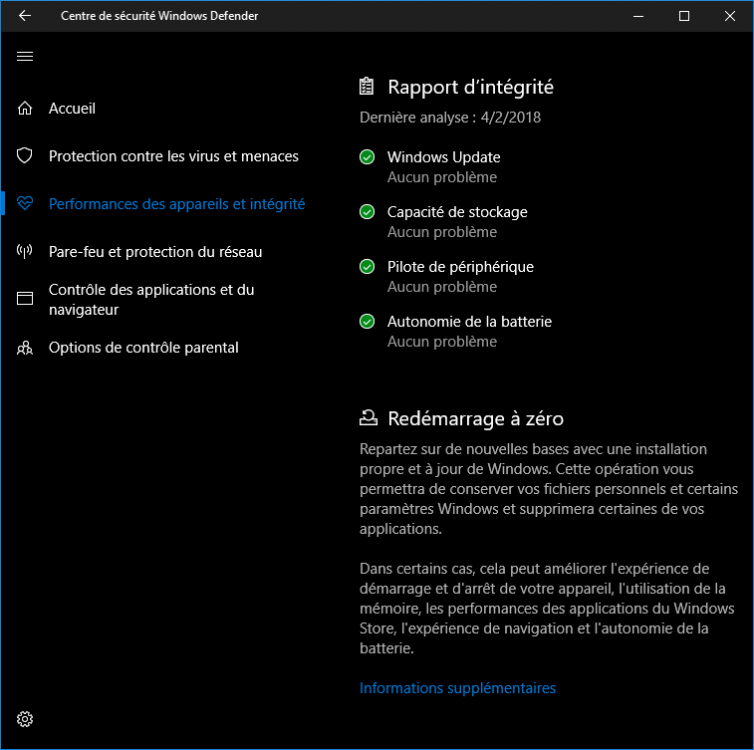Click Aucun problème under Autonomie de la batterie
Viewport: 754px width, 750px height.
[442, 342]
